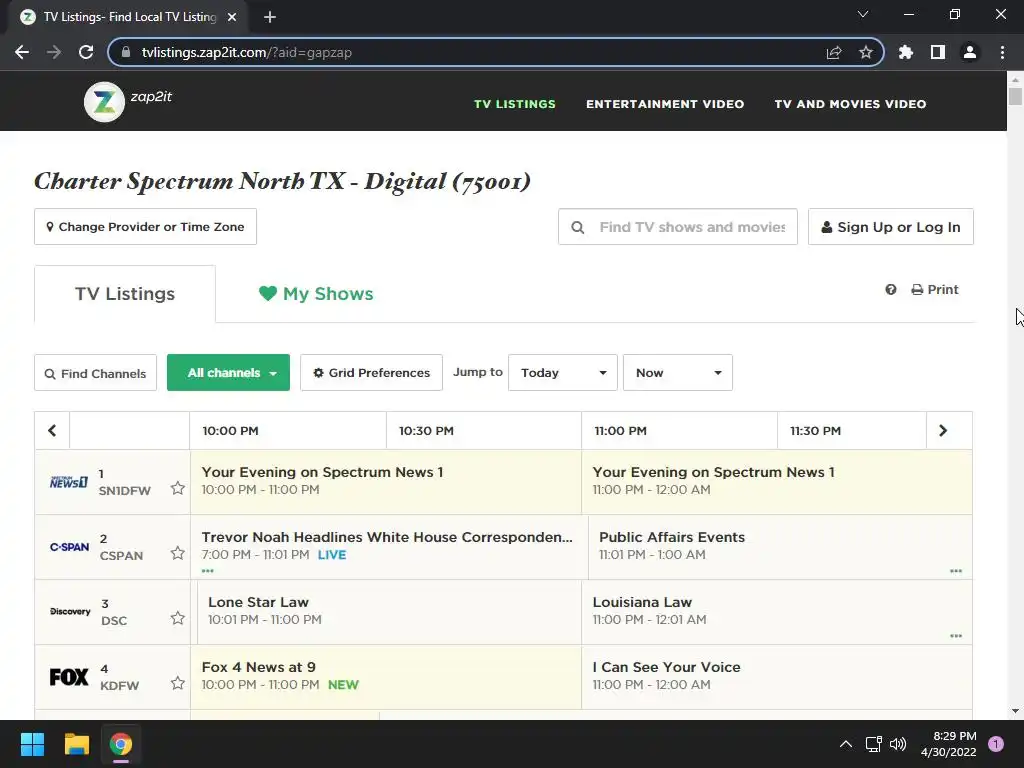Open TV AND MOVIES VIDEO nav item
Image resolution: width=1024 pixels, height=768 pixels.
(850, 104)
